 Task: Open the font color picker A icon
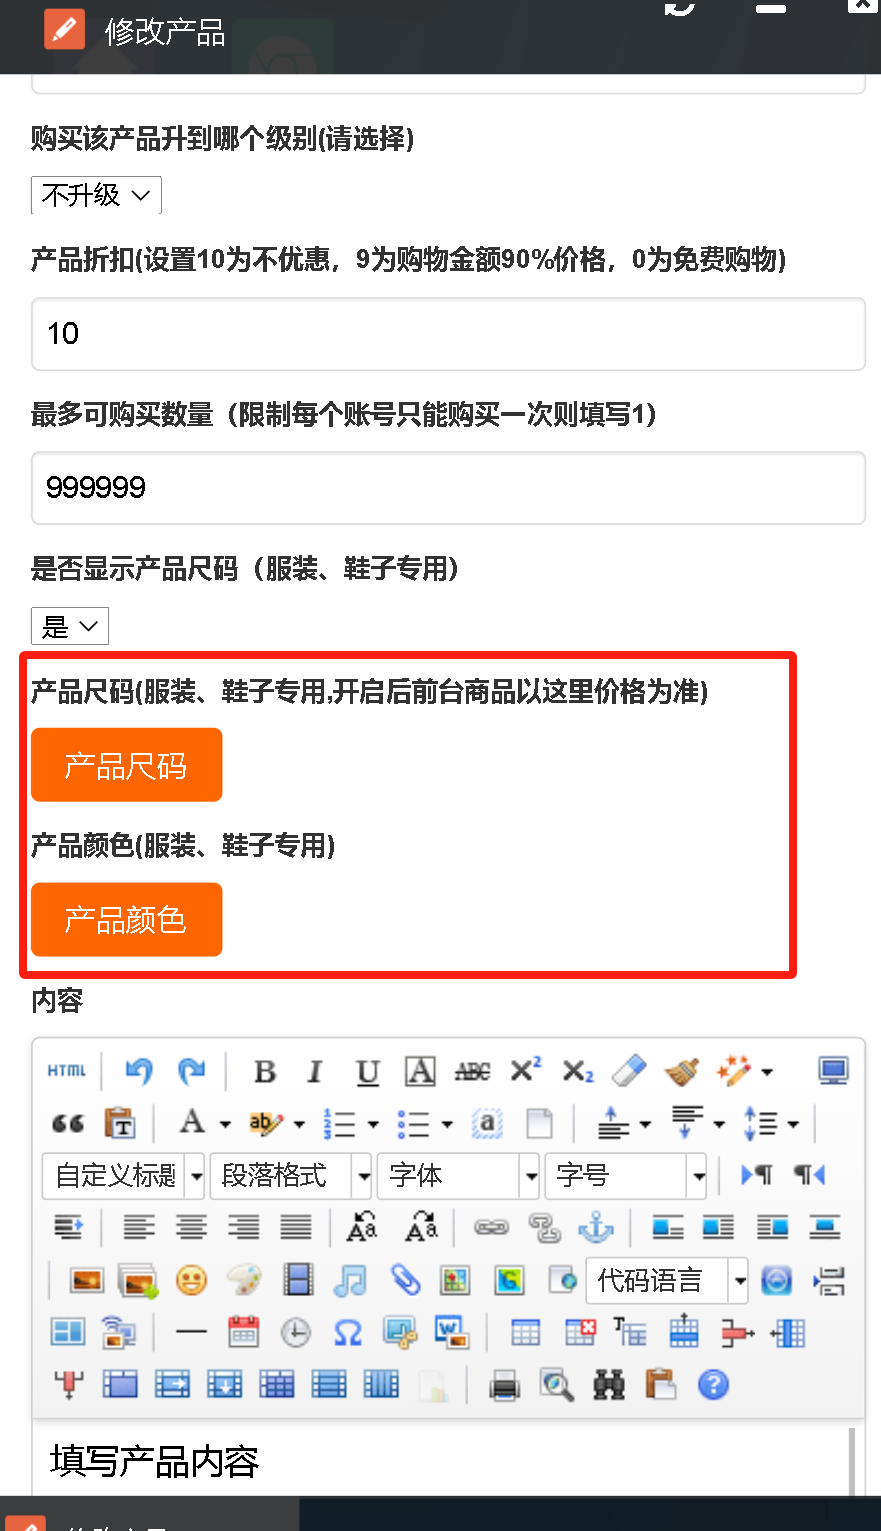[192, 1123]
